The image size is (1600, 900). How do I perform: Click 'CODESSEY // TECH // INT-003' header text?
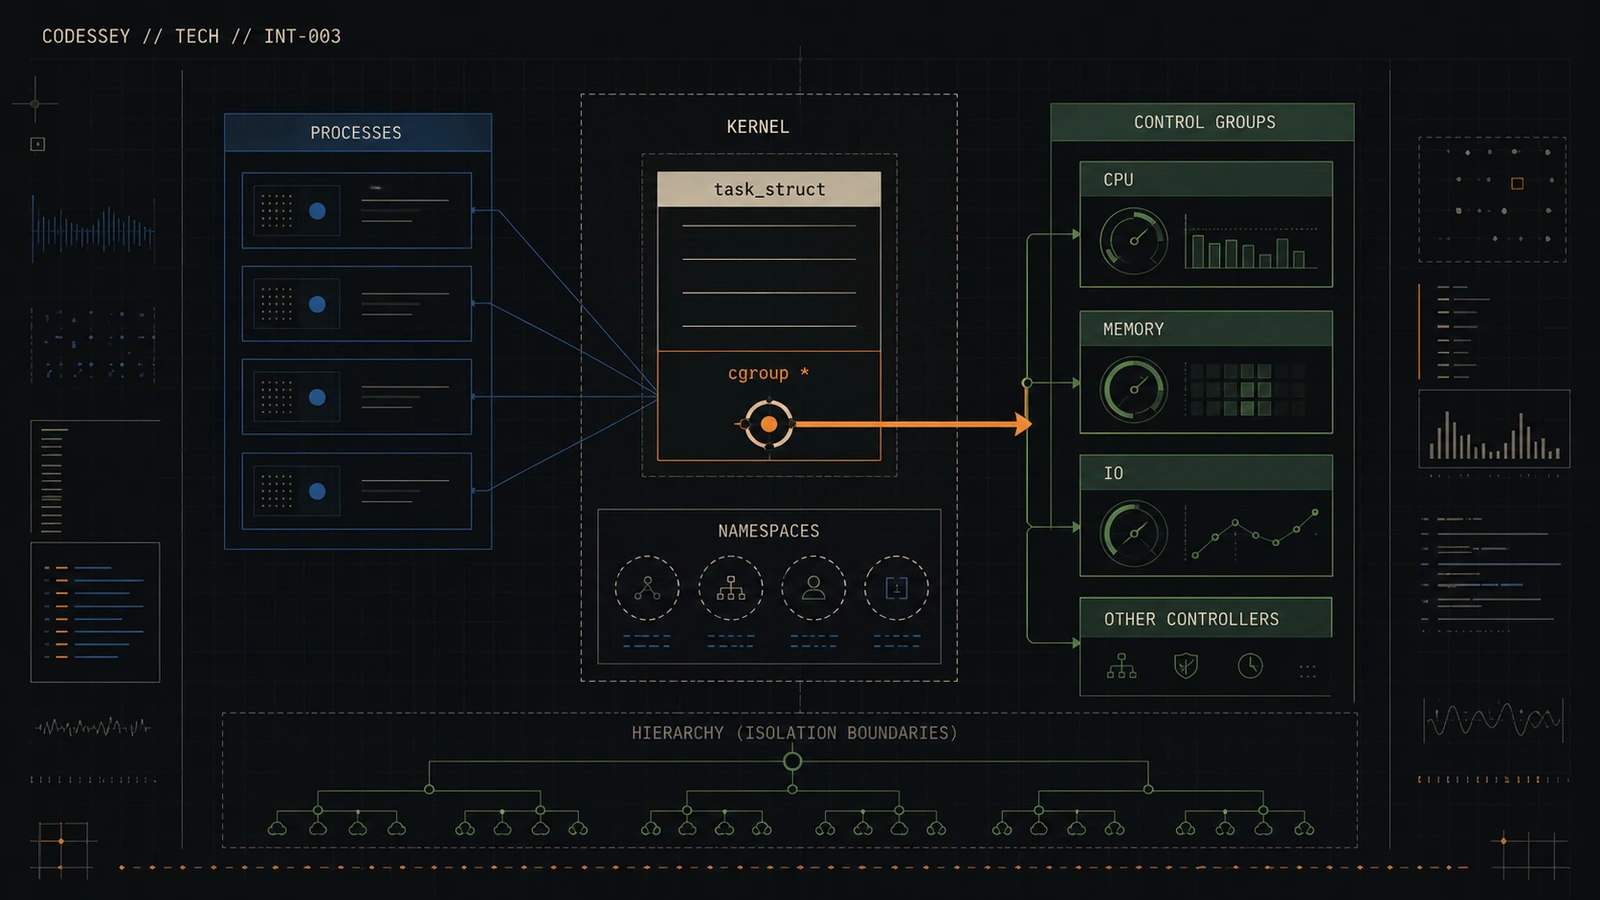pos(191,36)
